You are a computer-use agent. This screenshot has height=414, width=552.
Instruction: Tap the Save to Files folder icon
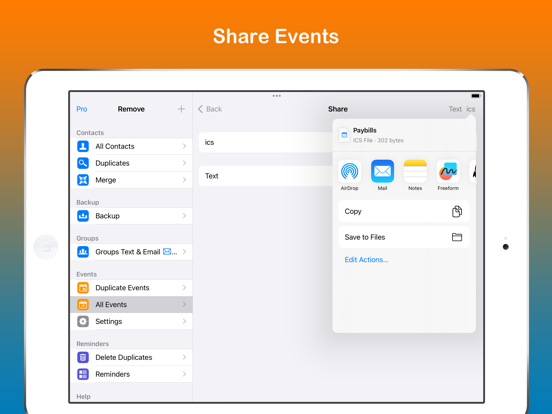point(457,237)
